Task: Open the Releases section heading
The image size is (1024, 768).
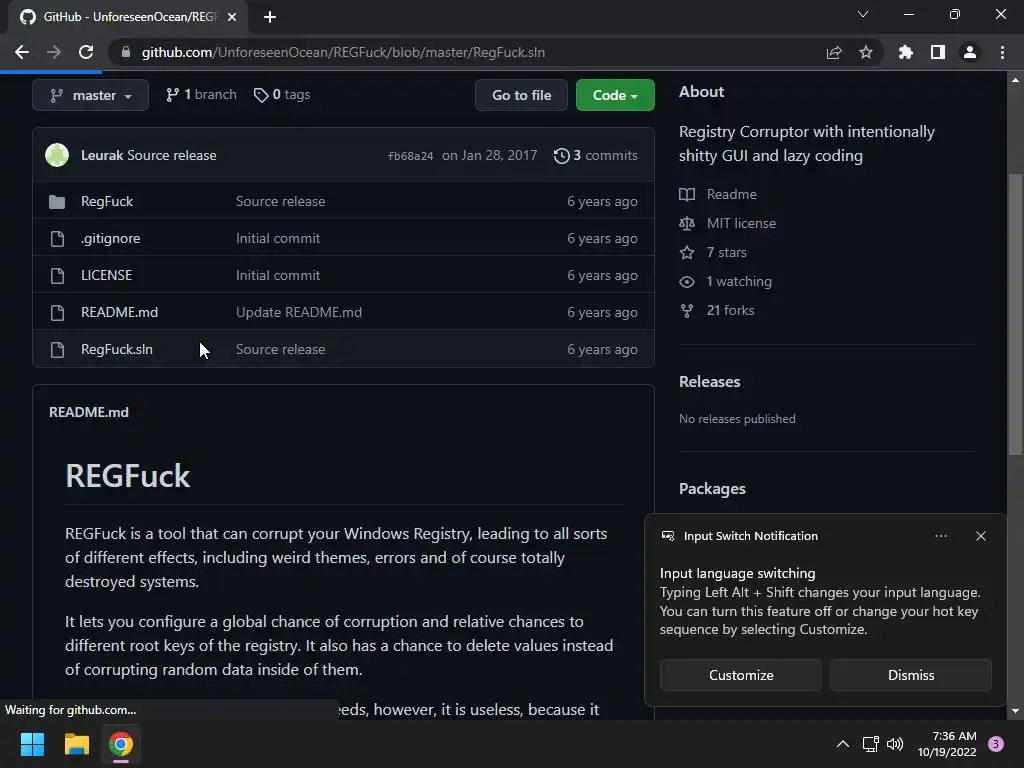Action: 709,381
